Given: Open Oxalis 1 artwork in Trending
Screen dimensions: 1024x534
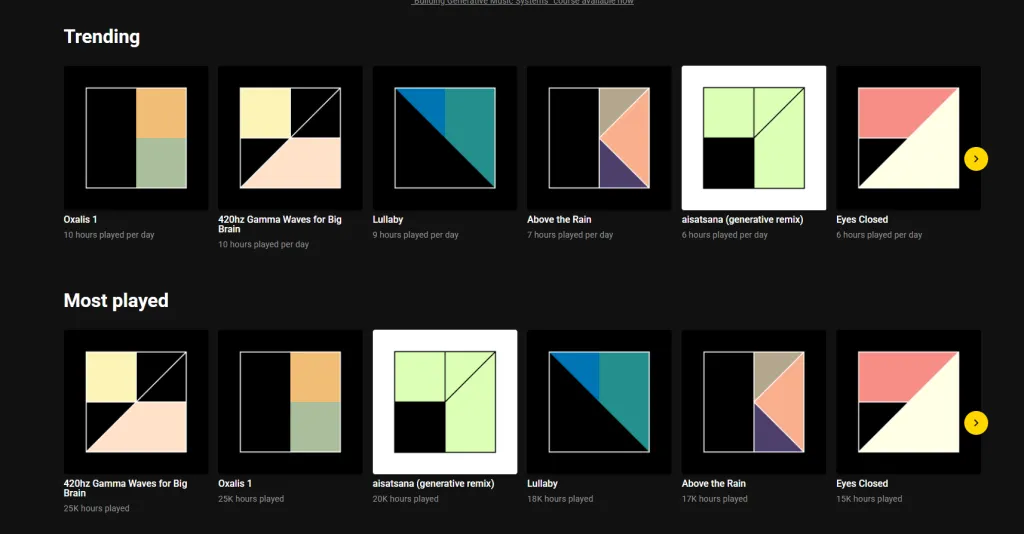Looking at the screenshot, I should pos(136,138).
